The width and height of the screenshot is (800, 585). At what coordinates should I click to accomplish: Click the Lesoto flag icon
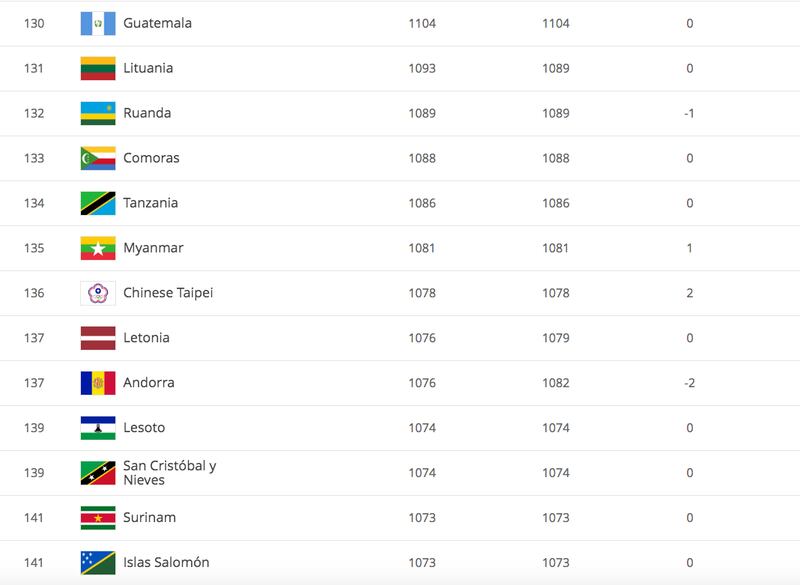pos(98,427)
